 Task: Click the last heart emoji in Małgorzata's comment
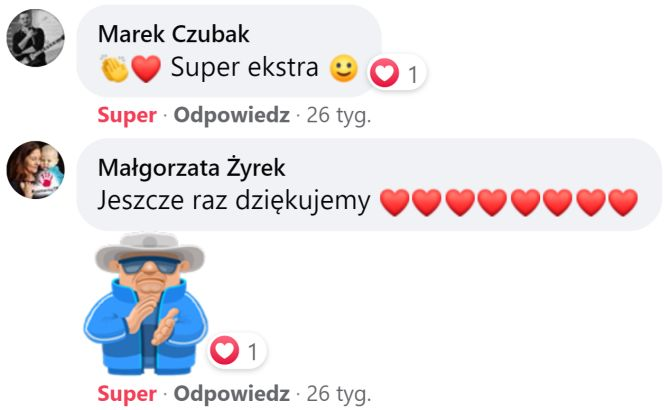point(623,202)
